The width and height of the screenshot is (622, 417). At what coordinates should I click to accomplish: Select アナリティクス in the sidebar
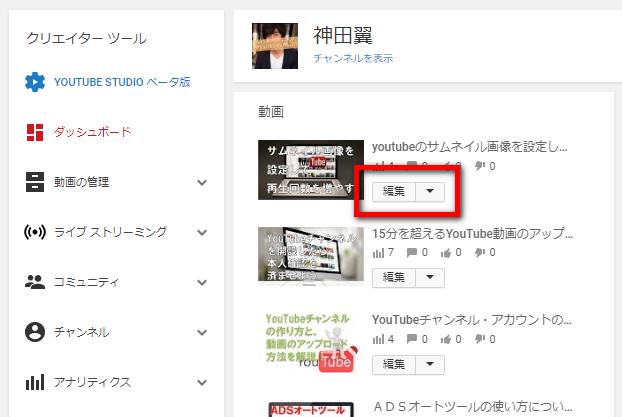(x=92, y=382)
